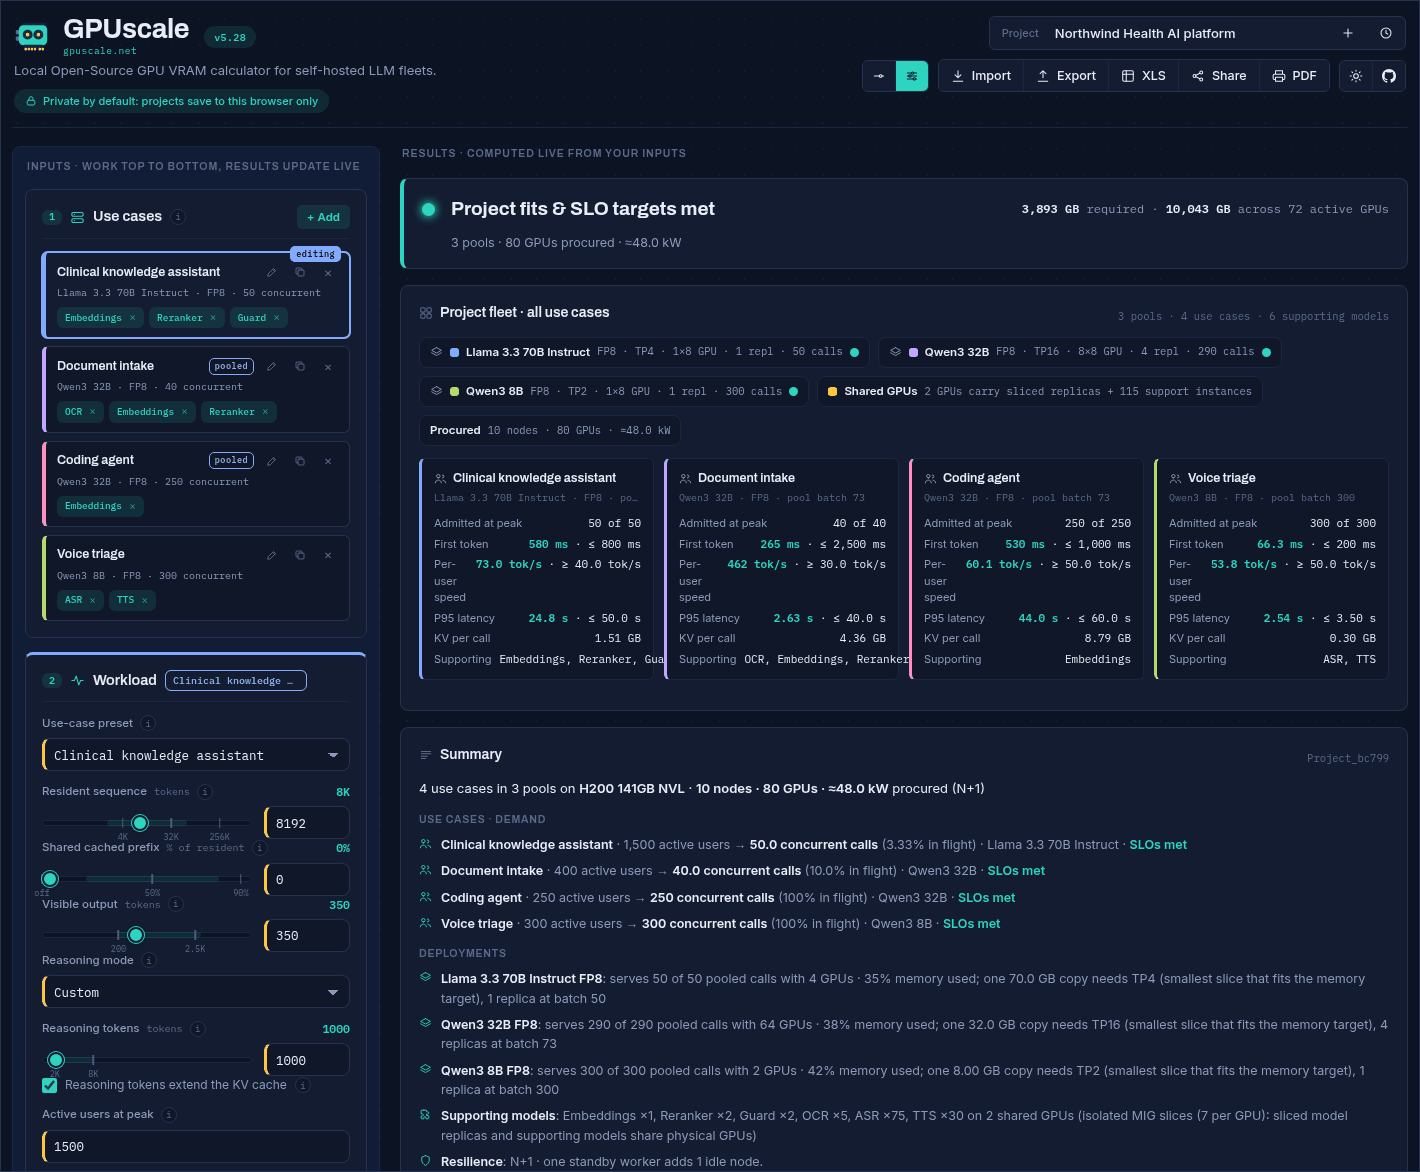
Task: Remove Reranker tag from Clinical knowledge assistant
Action: 213,318
